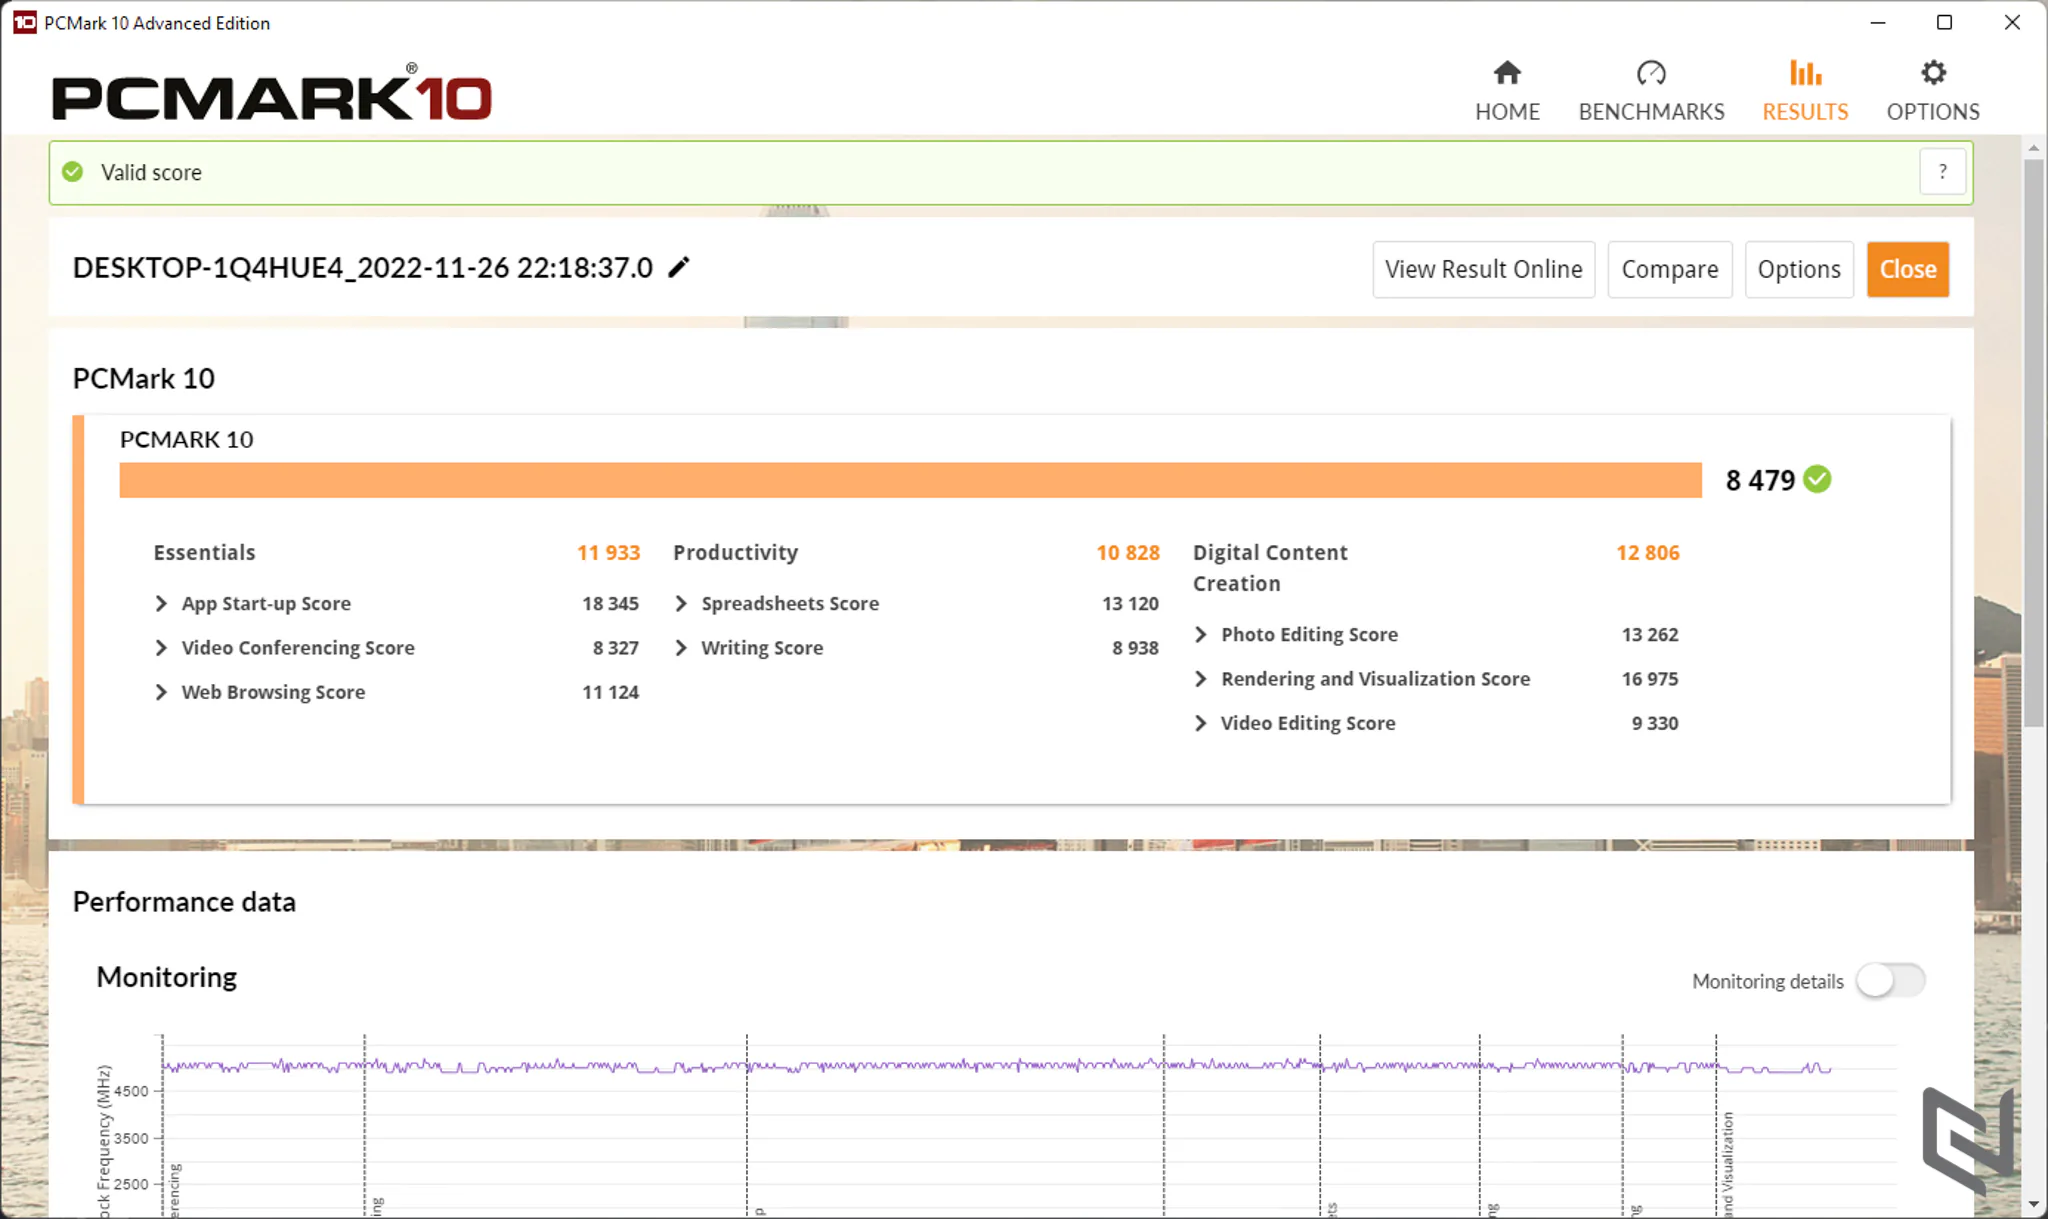Click the PCMARK 10 card title
The width and height of the screenshot is (2048, 1219).
coord(186,440)
